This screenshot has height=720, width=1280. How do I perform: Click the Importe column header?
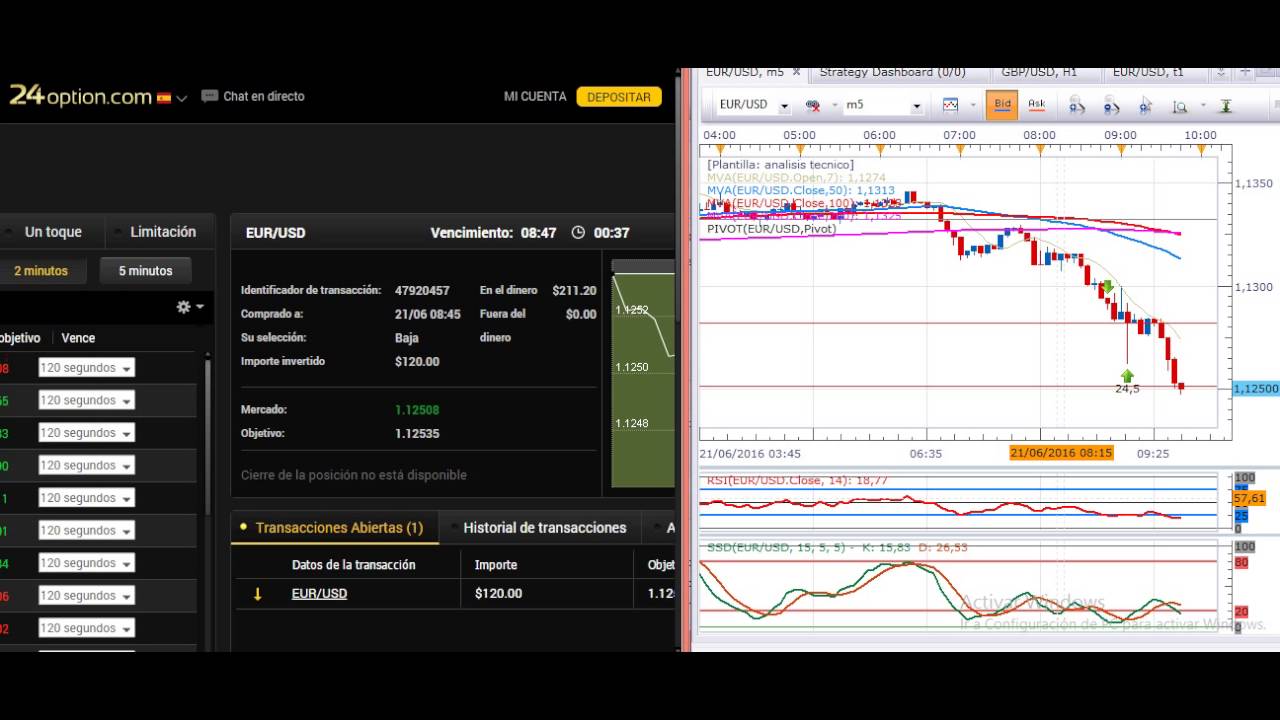(x=496, y=565)
